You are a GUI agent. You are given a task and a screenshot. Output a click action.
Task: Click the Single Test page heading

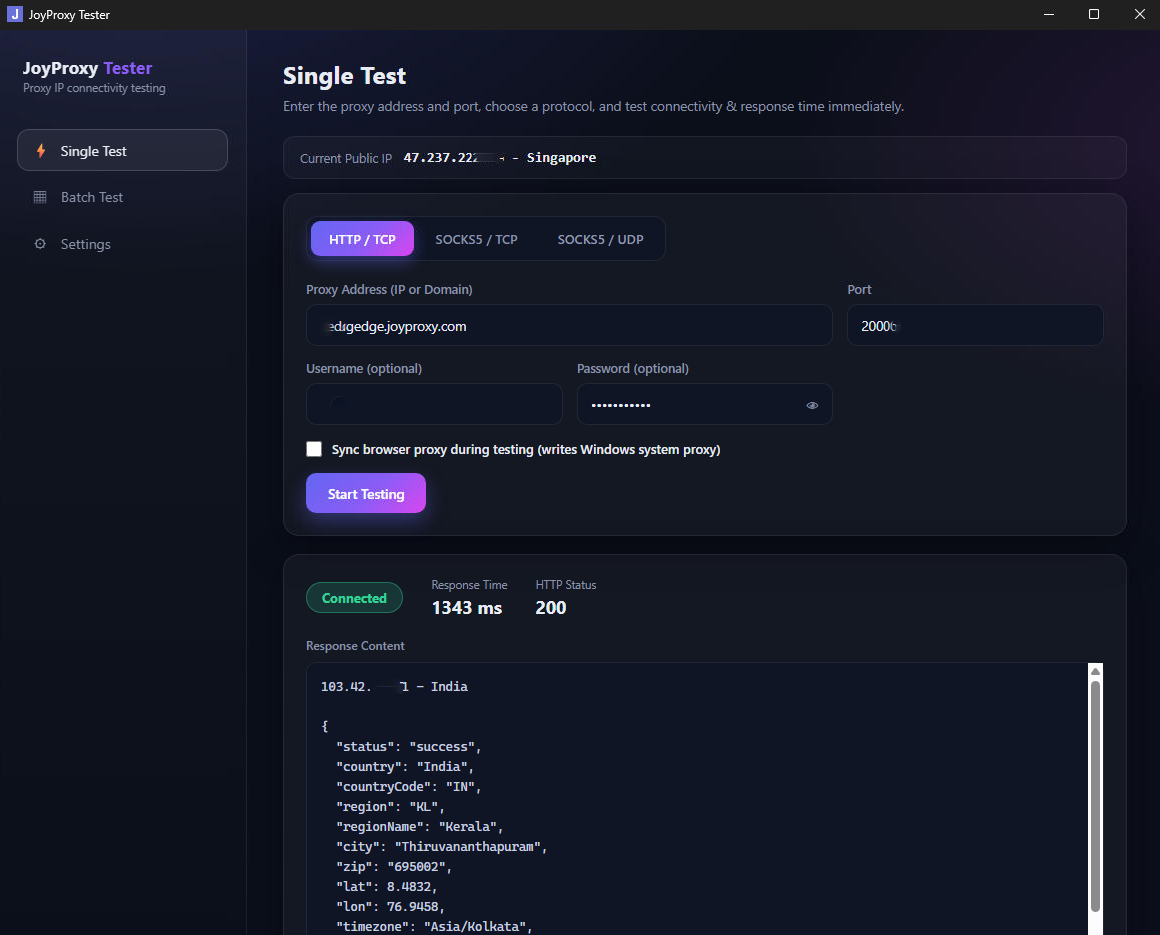[344, 75]
